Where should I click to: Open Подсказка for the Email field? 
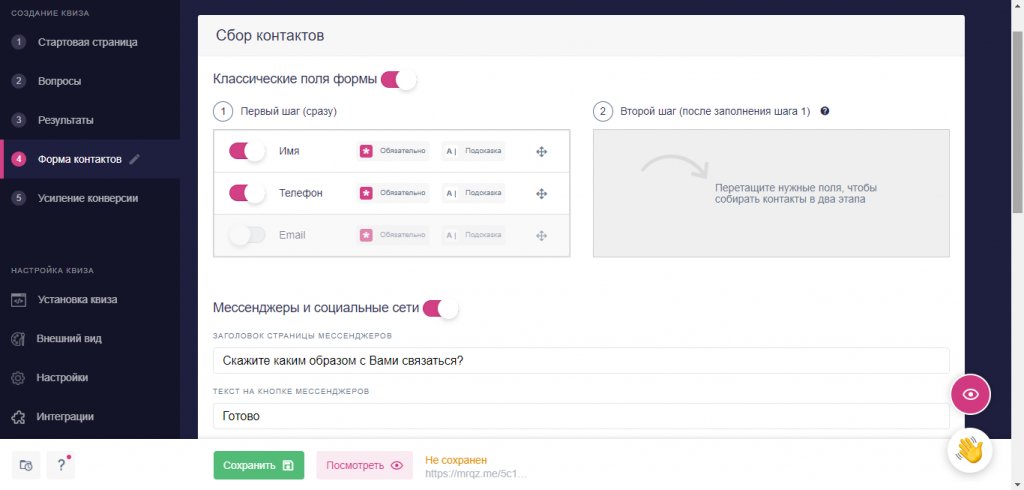pyautogui.click(x=473, y=235)
